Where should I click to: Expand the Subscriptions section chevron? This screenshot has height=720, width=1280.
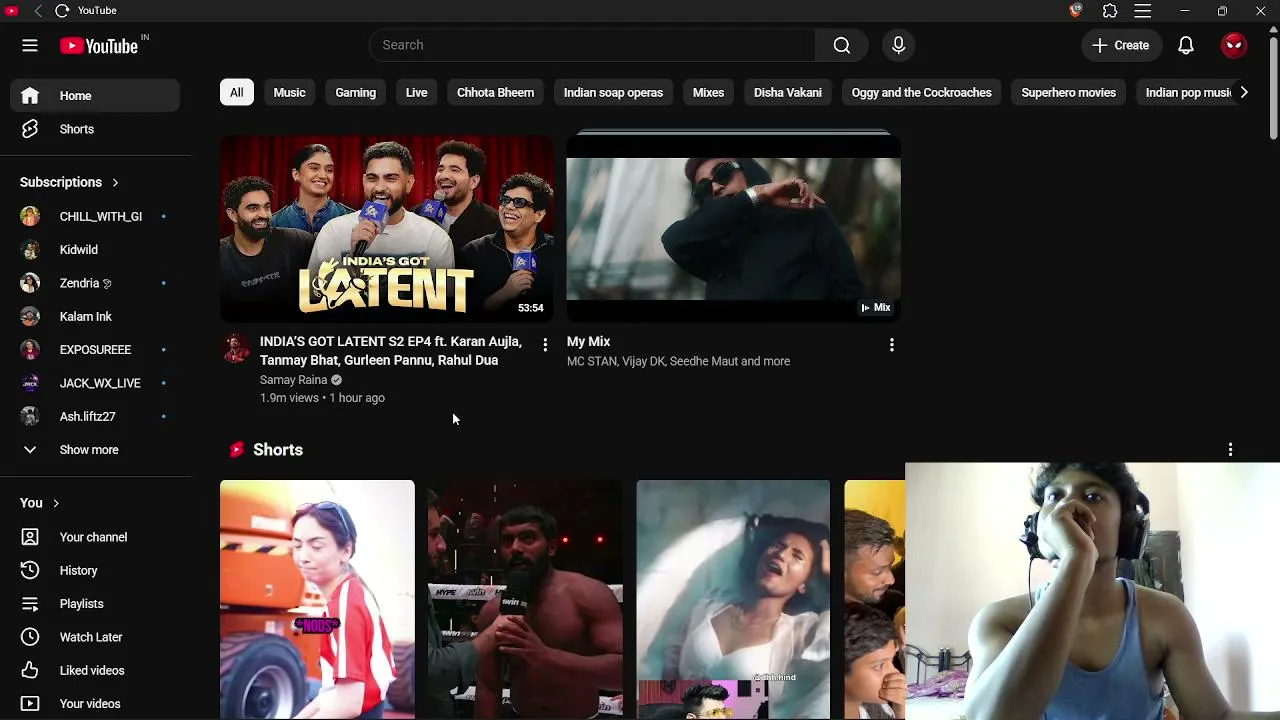tap(115, 182)
